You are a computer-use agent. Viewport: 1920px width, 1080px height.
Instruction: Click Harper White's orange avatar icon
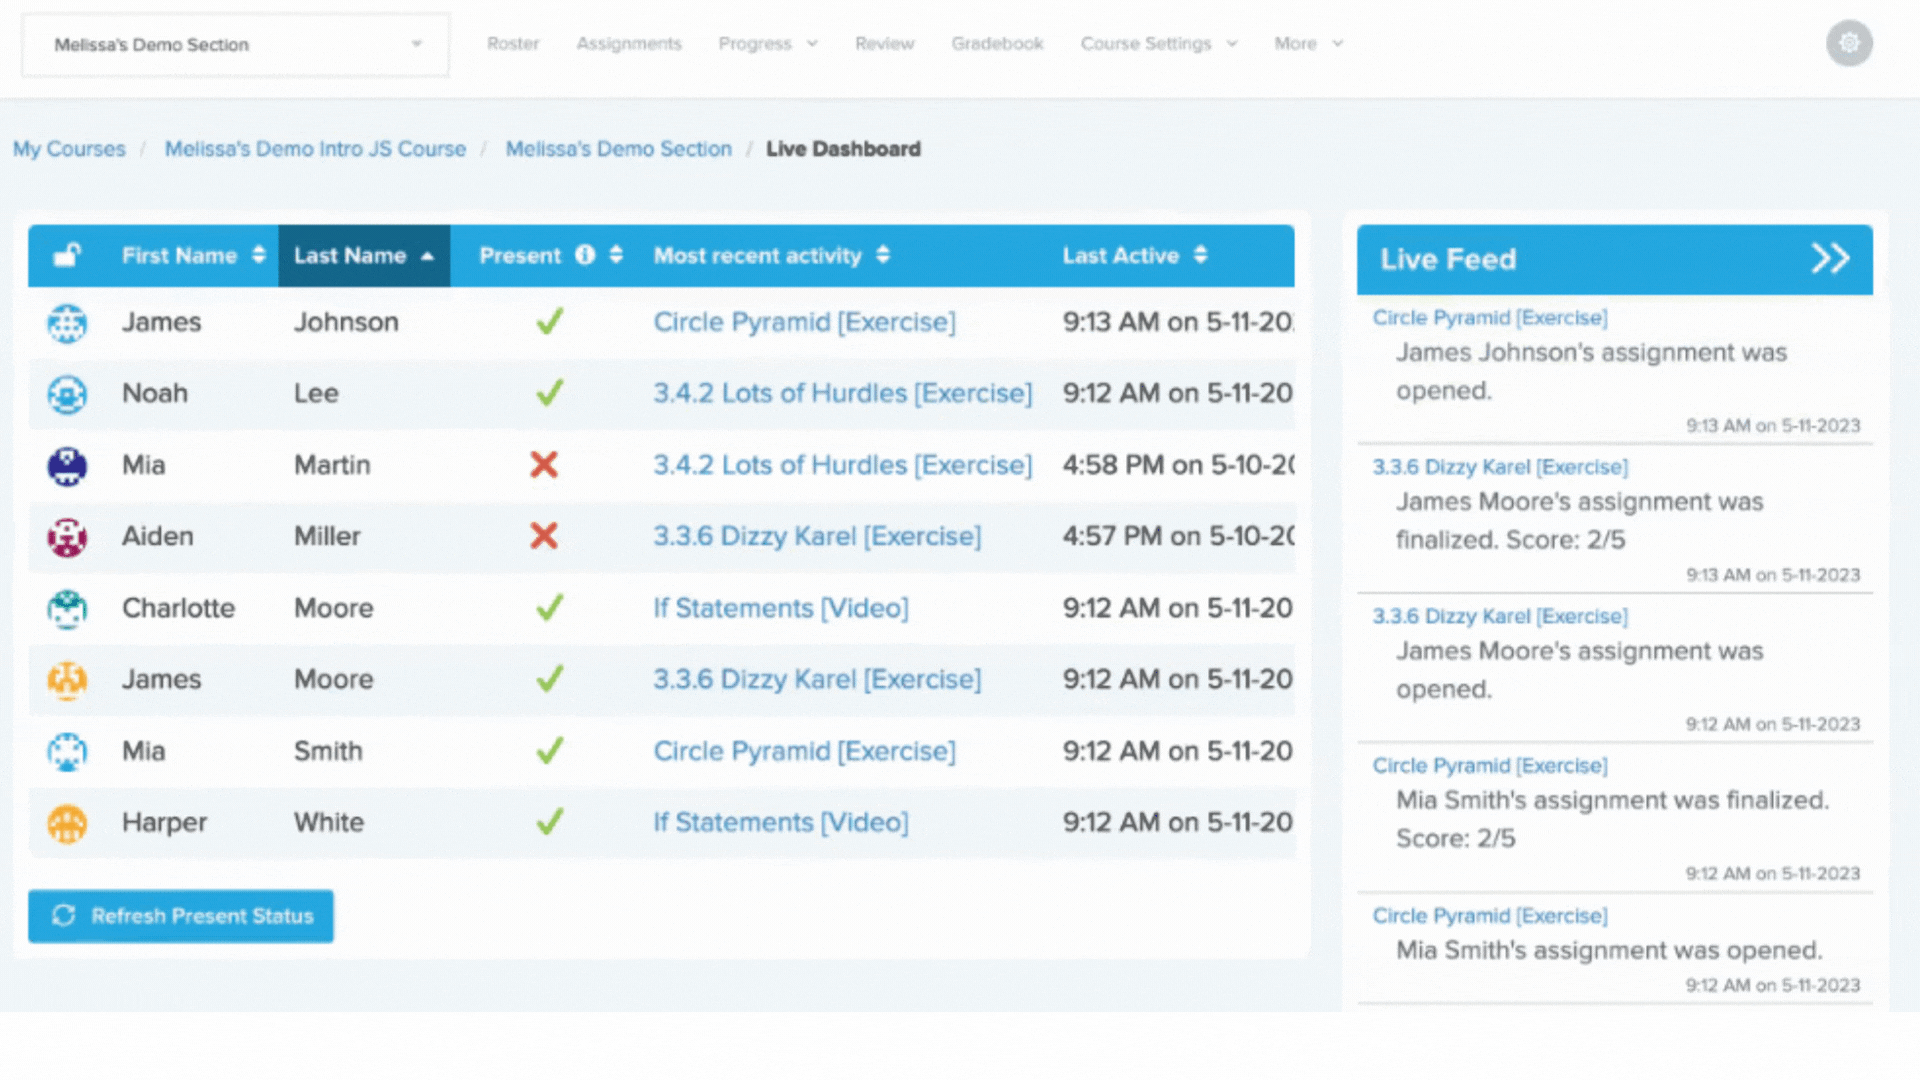coord(67,823)
